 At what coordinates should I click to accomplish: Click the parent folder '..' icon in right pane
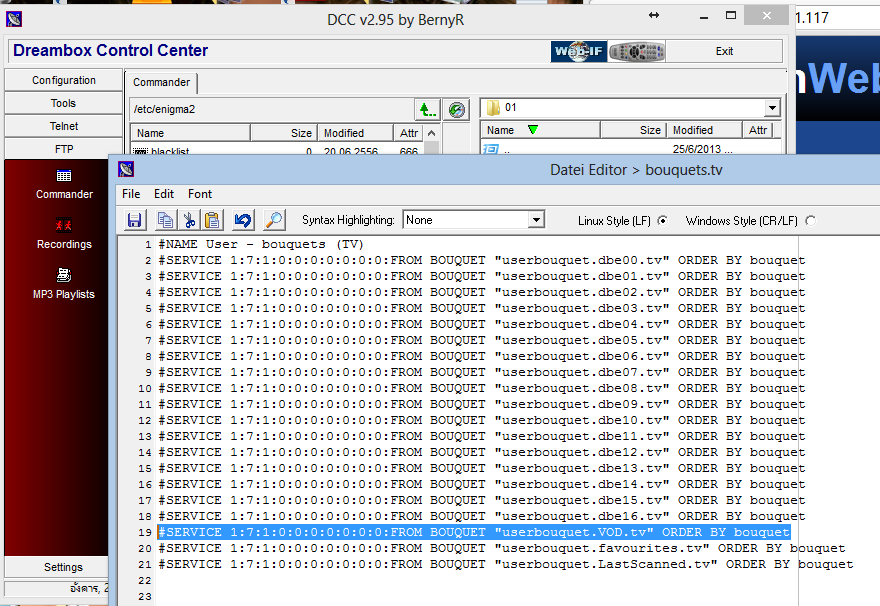[491, 150]
